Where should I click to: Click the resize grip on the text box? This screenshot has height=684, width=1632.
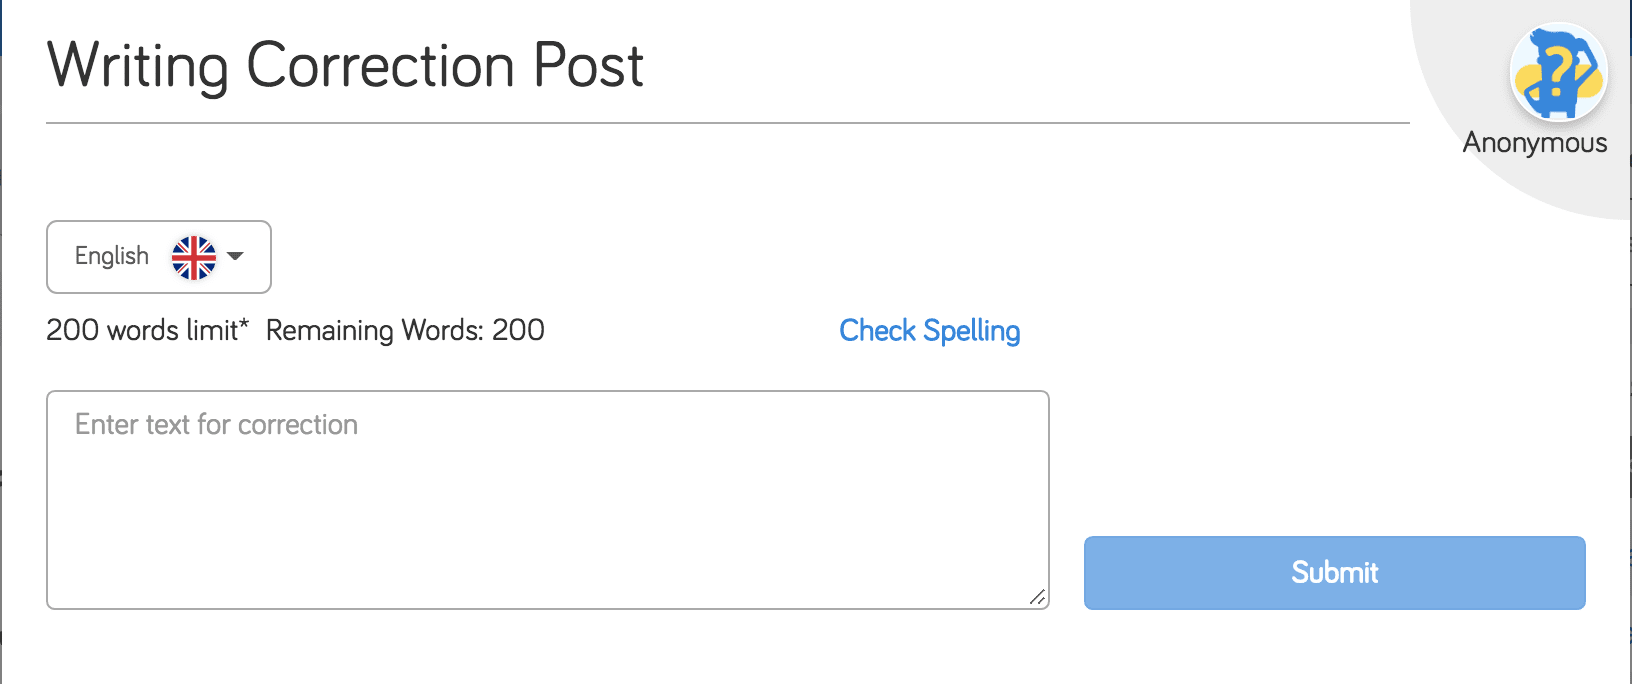tap(1037, 597)
